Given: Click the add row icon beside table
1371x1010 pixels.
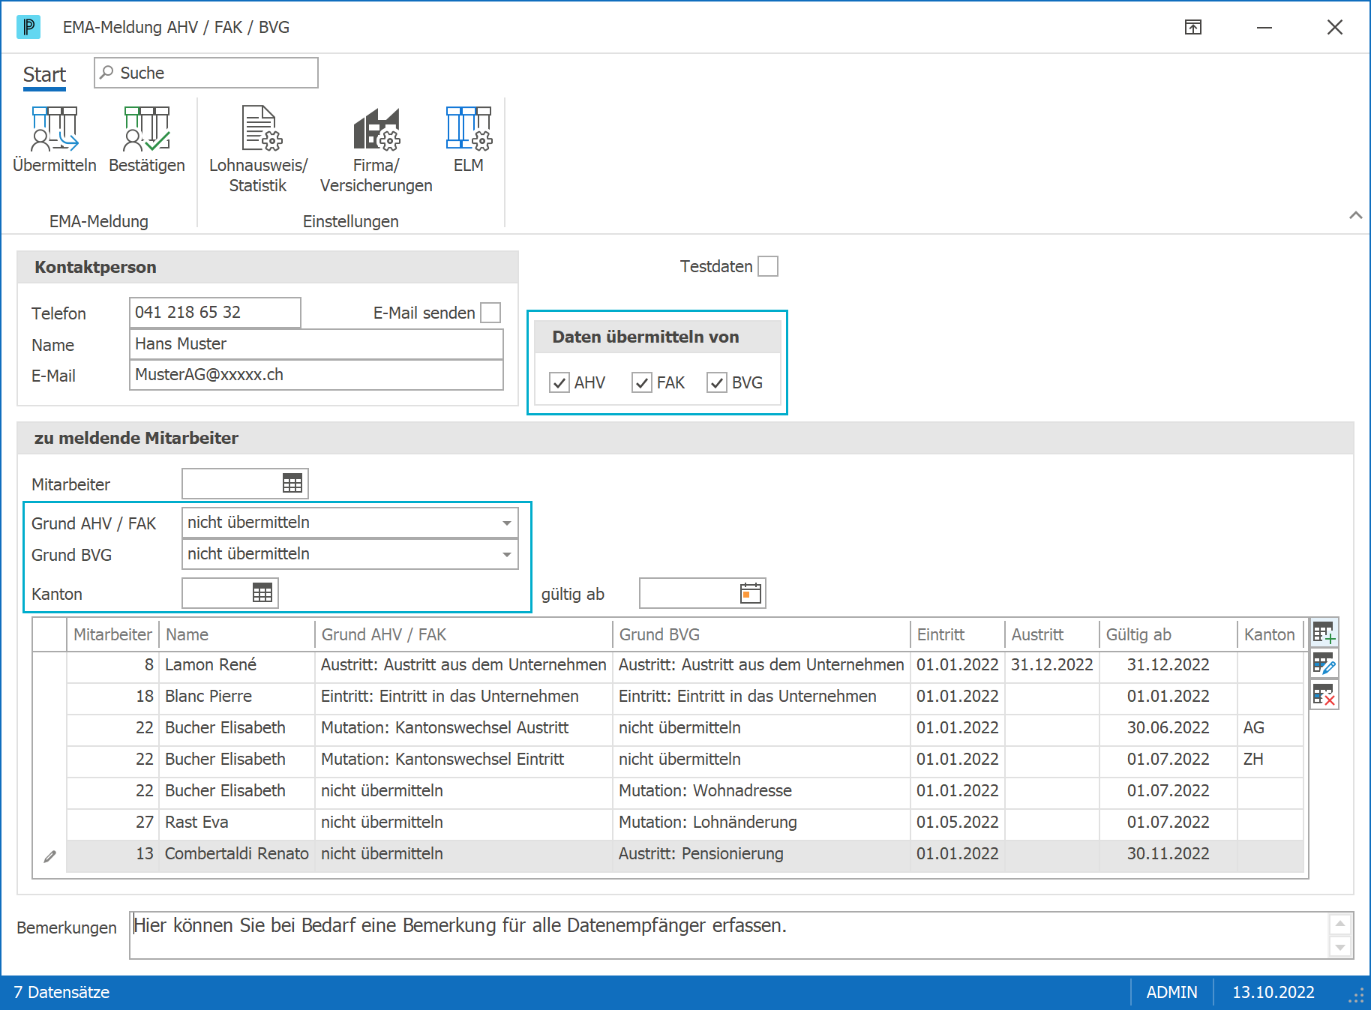Looking at the screenshot, I should pyautogui.click(x=1324, y=633).
